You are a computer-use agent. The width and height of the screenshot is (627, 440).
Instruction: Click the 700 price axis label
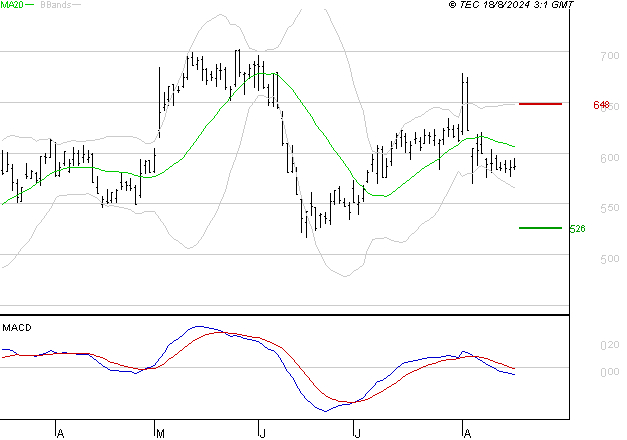(610, 56)
